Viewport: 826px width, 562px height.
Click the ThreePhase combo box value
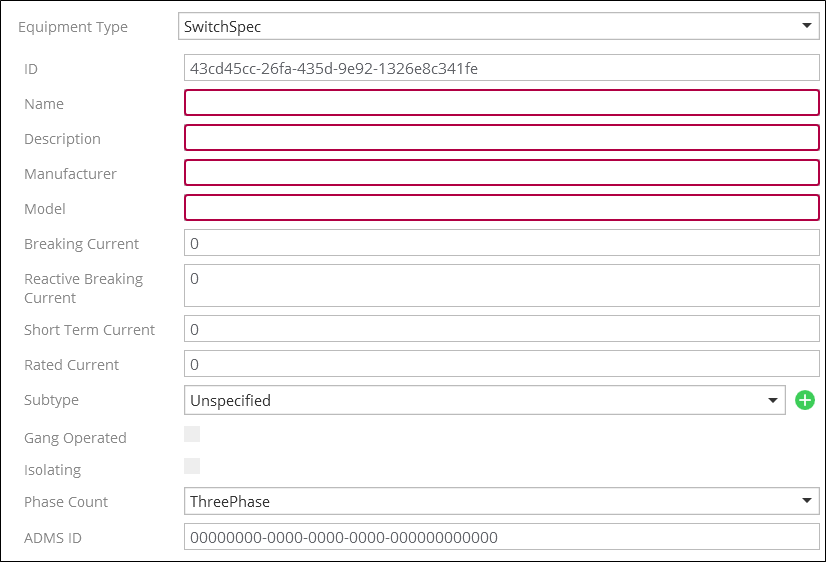pyautogui.click(x=230, y=501)
